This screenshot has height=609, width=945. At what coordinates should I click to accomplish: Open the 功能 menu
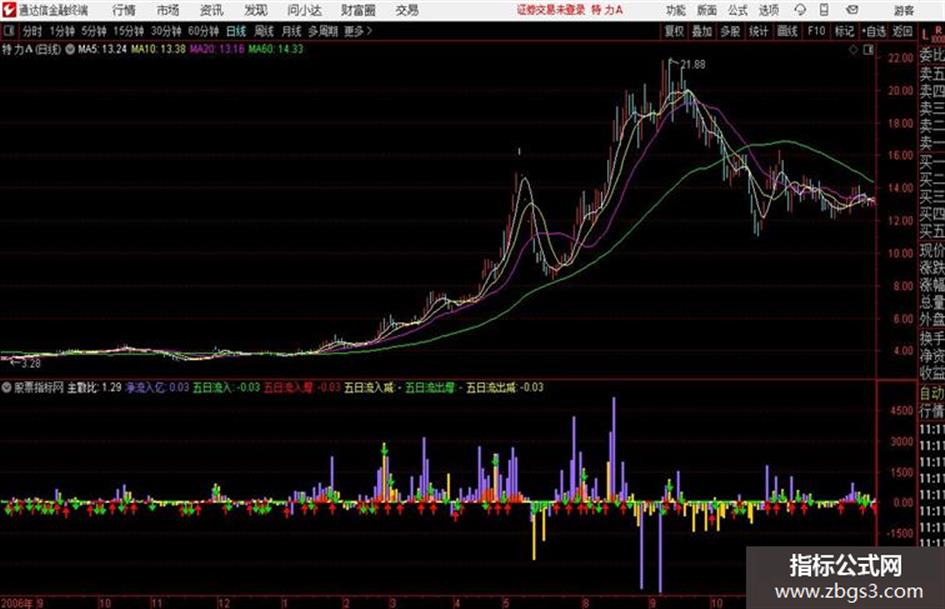pyautogui.click(x=675, y=10)
